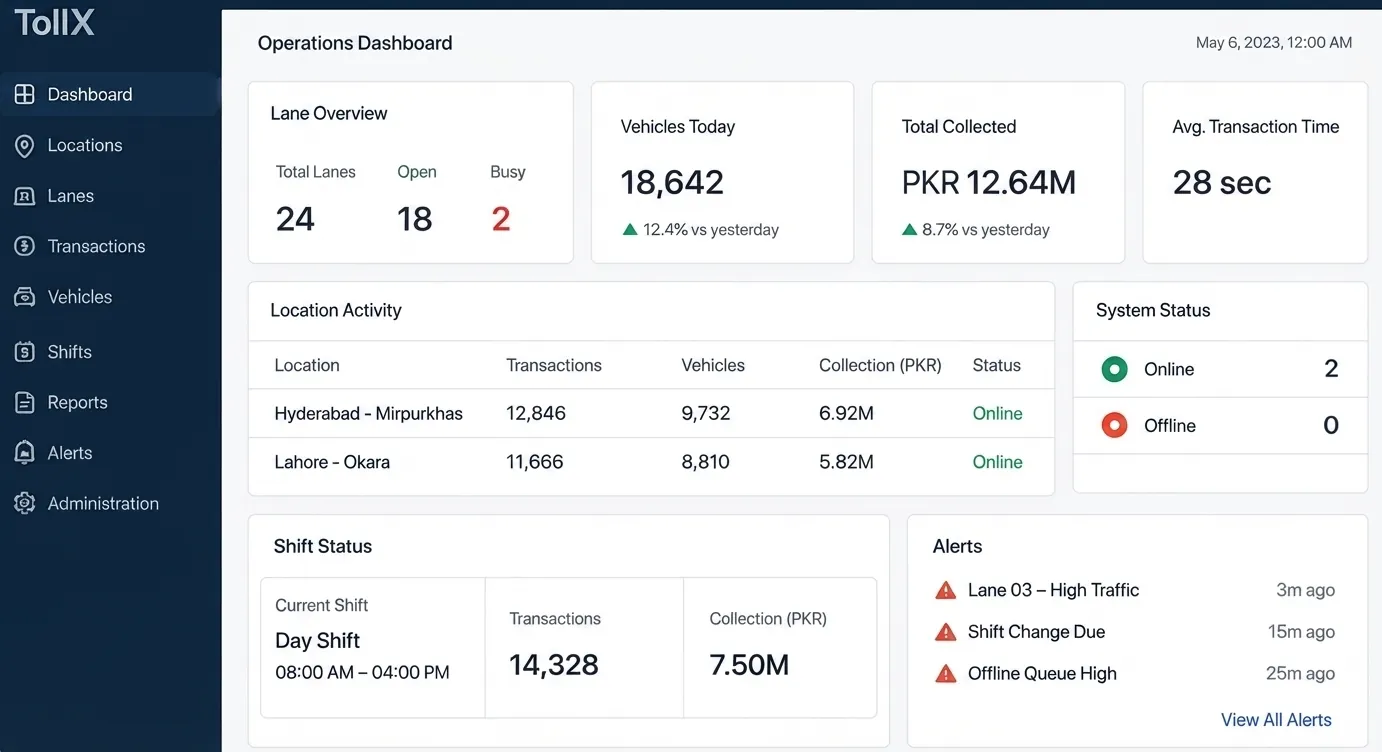Click the Dashboard grid icon in sidebar
Image resolution: width=1382 pixels, height=752 pixels.
point(25,94)
